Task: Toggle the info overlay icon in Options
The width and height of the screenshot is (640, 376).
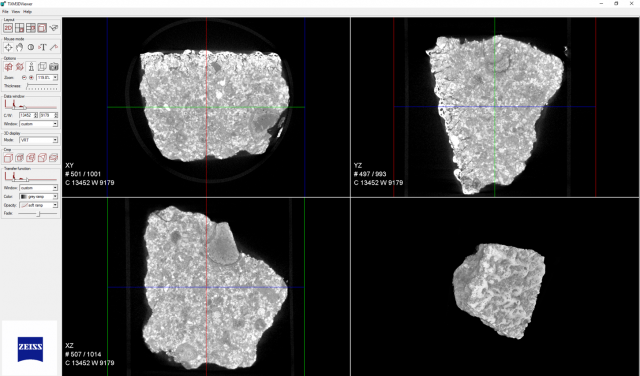Action: click(x=31, y=67)
